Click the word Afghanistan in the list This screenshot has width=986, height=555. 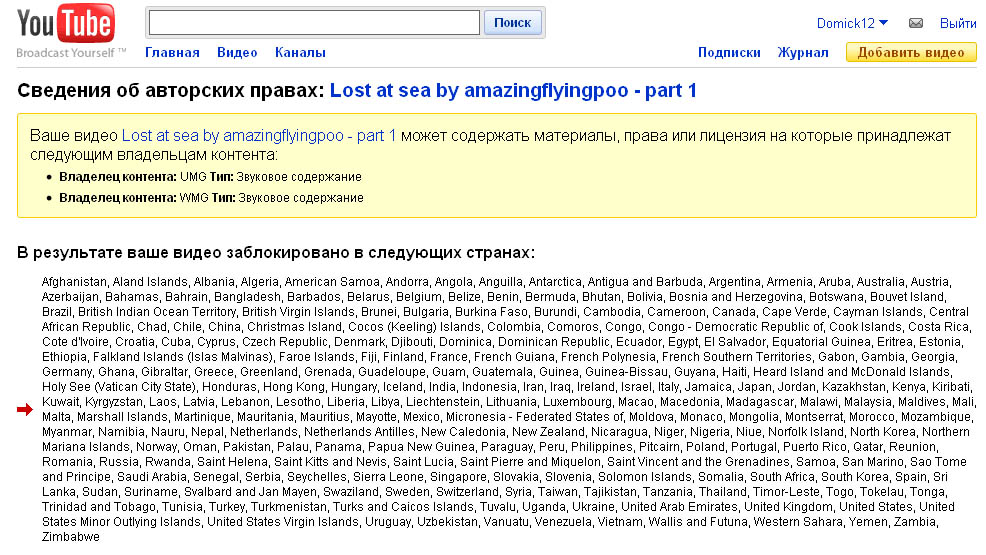point(74,282)
